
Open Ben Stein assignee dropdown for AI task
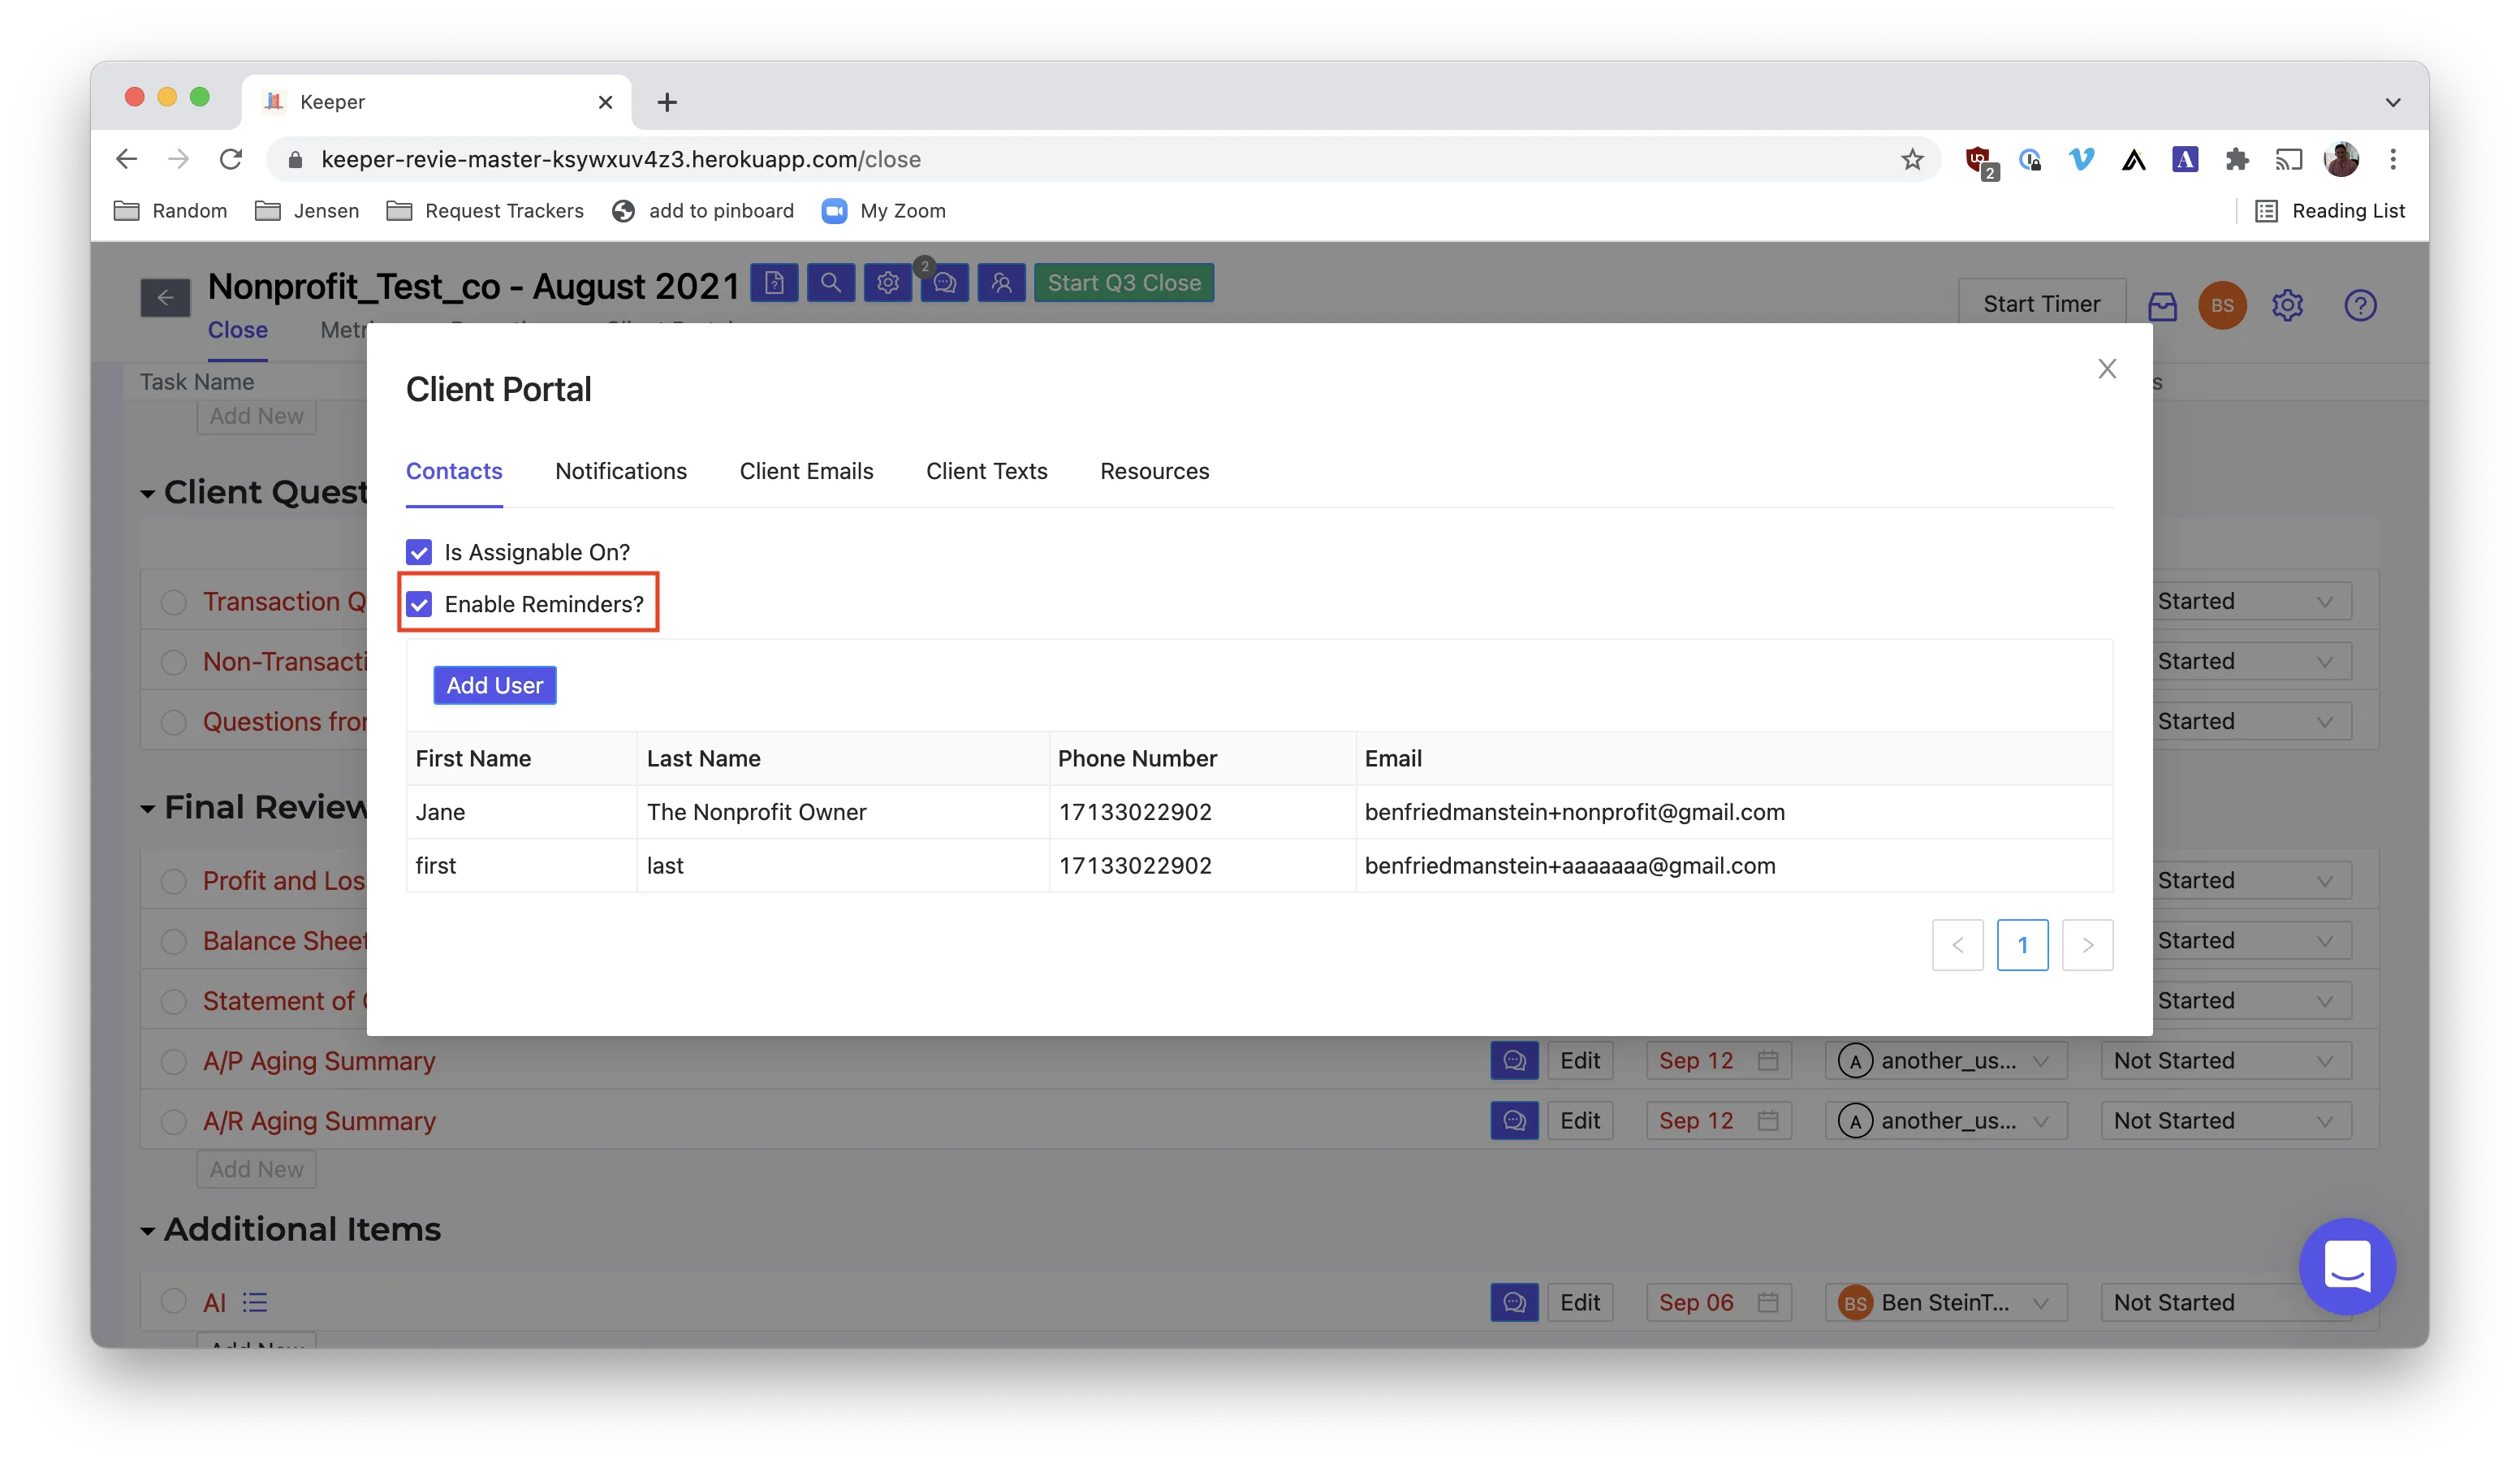coord(1946,1303)
